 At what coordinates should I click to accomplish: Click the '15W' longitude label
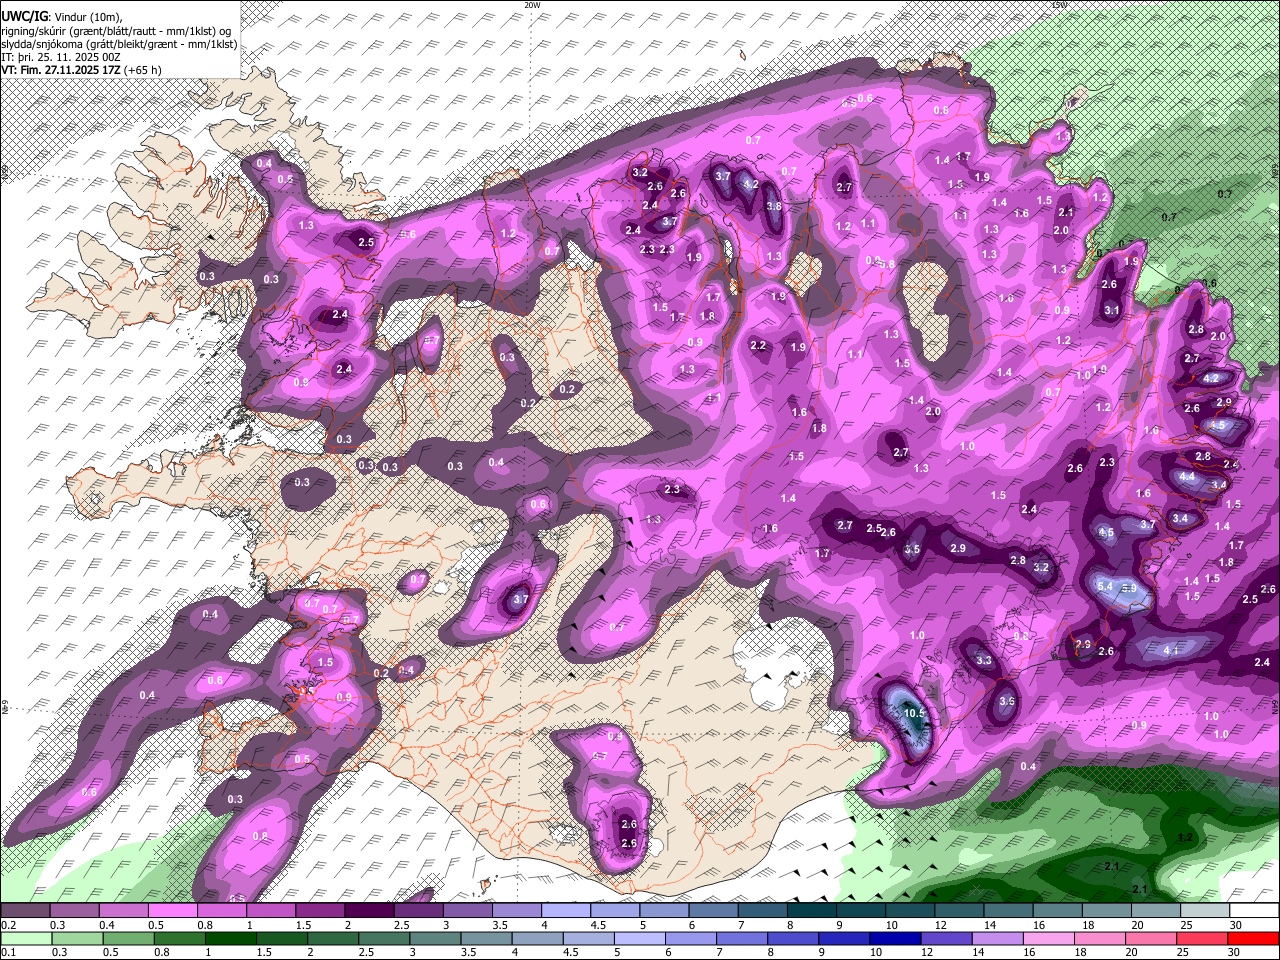(x=1059, y=5)
